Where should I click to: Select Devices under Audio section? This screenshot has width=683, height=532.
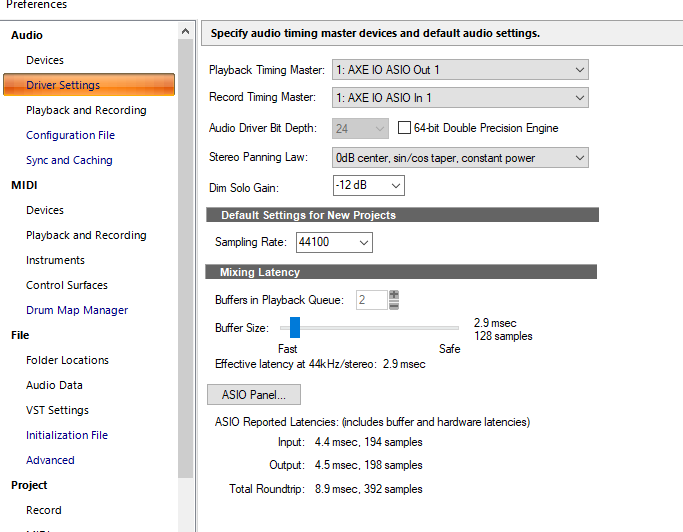coord(45,60)
